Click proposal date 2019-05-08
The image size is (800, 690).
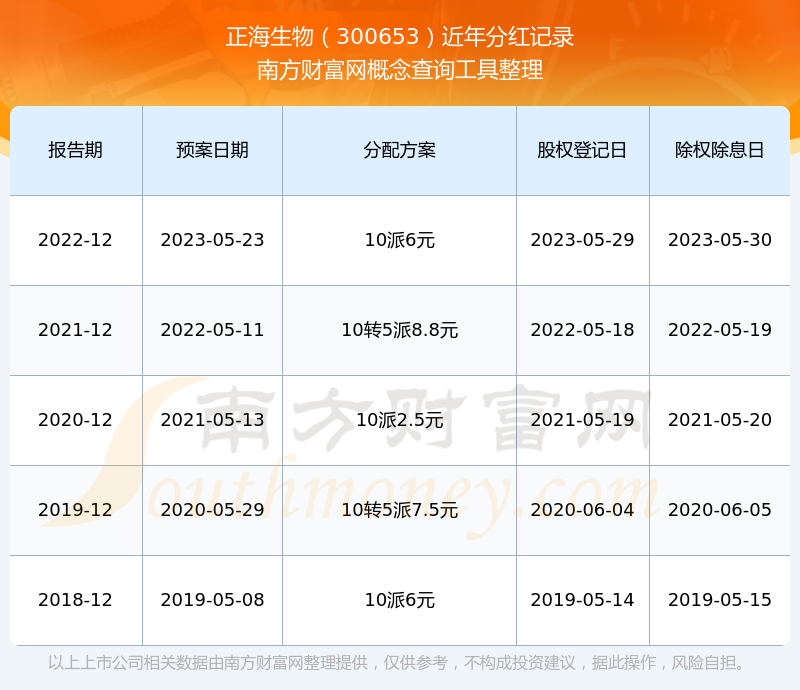(212, 600)
